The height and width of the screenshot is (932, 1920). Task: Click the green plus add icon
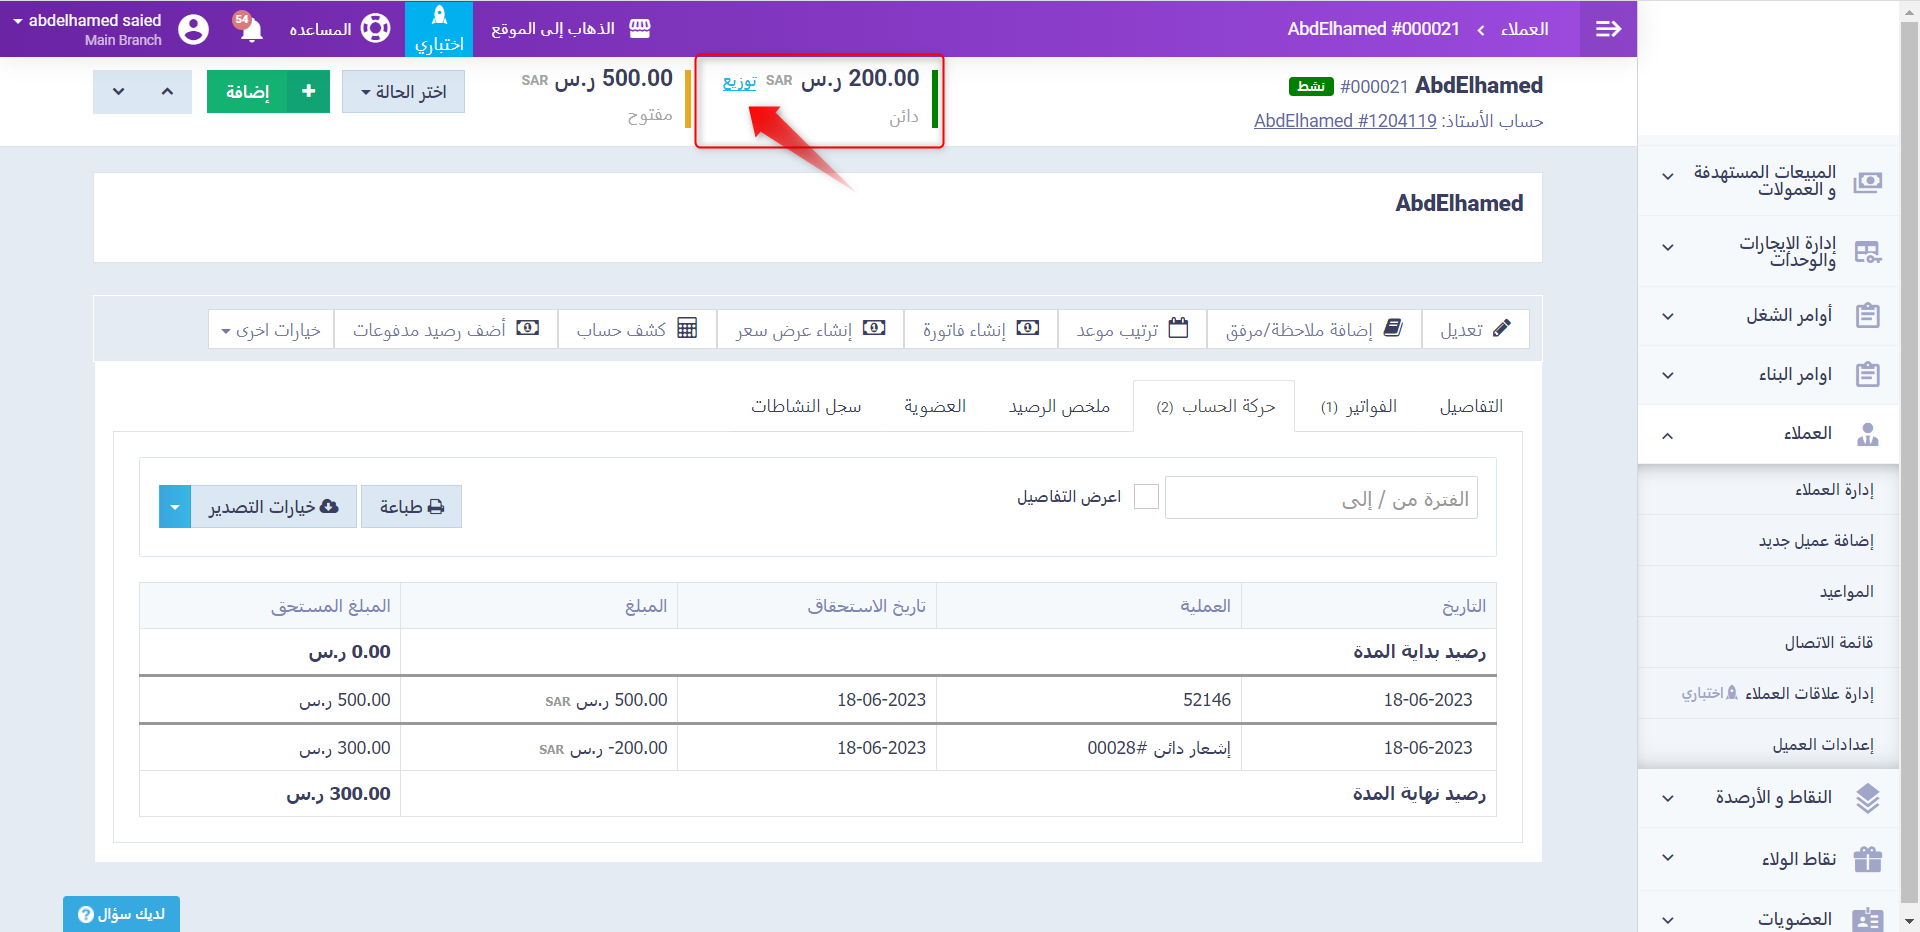coord(308,91)
